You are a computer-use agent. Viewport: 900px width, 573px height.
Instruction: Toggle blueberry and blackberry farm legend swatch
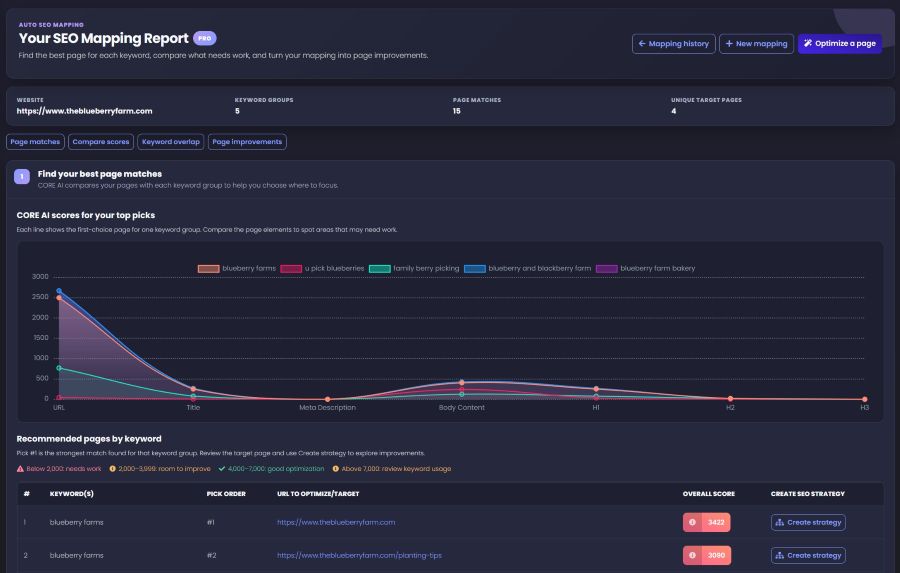[475, 269]
